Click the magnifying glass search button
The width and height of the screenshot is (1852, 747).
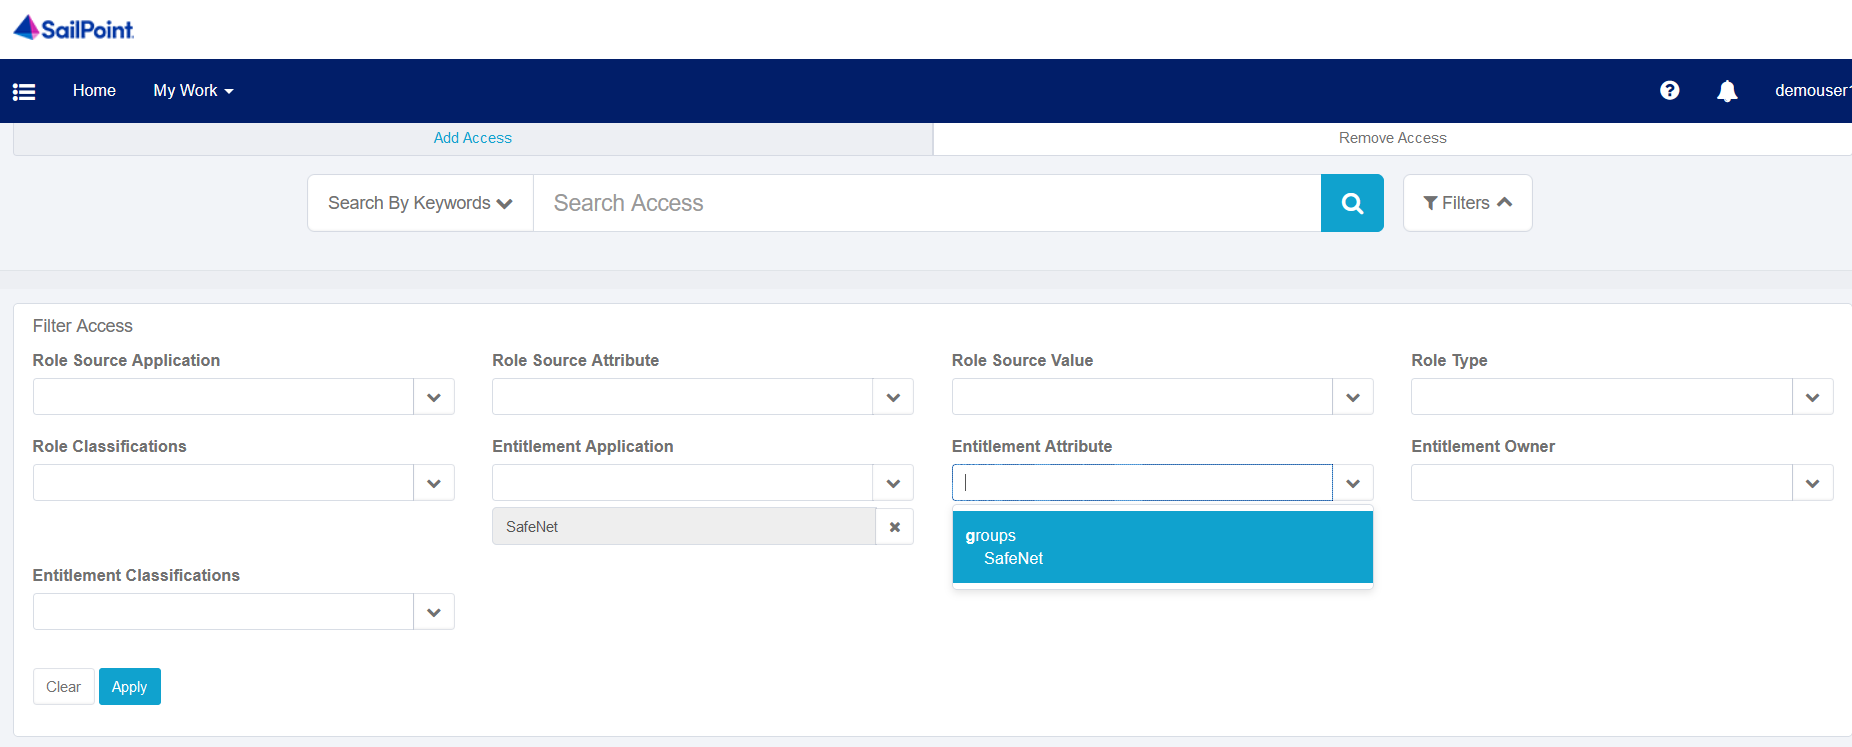click(x=1352, y=203)
